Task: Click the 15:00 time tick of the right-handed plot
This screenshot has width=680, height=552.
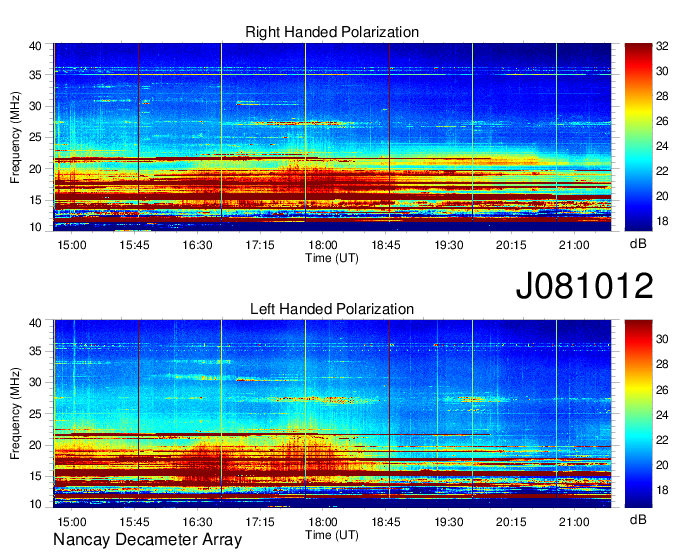Action: tap(72, 245)
